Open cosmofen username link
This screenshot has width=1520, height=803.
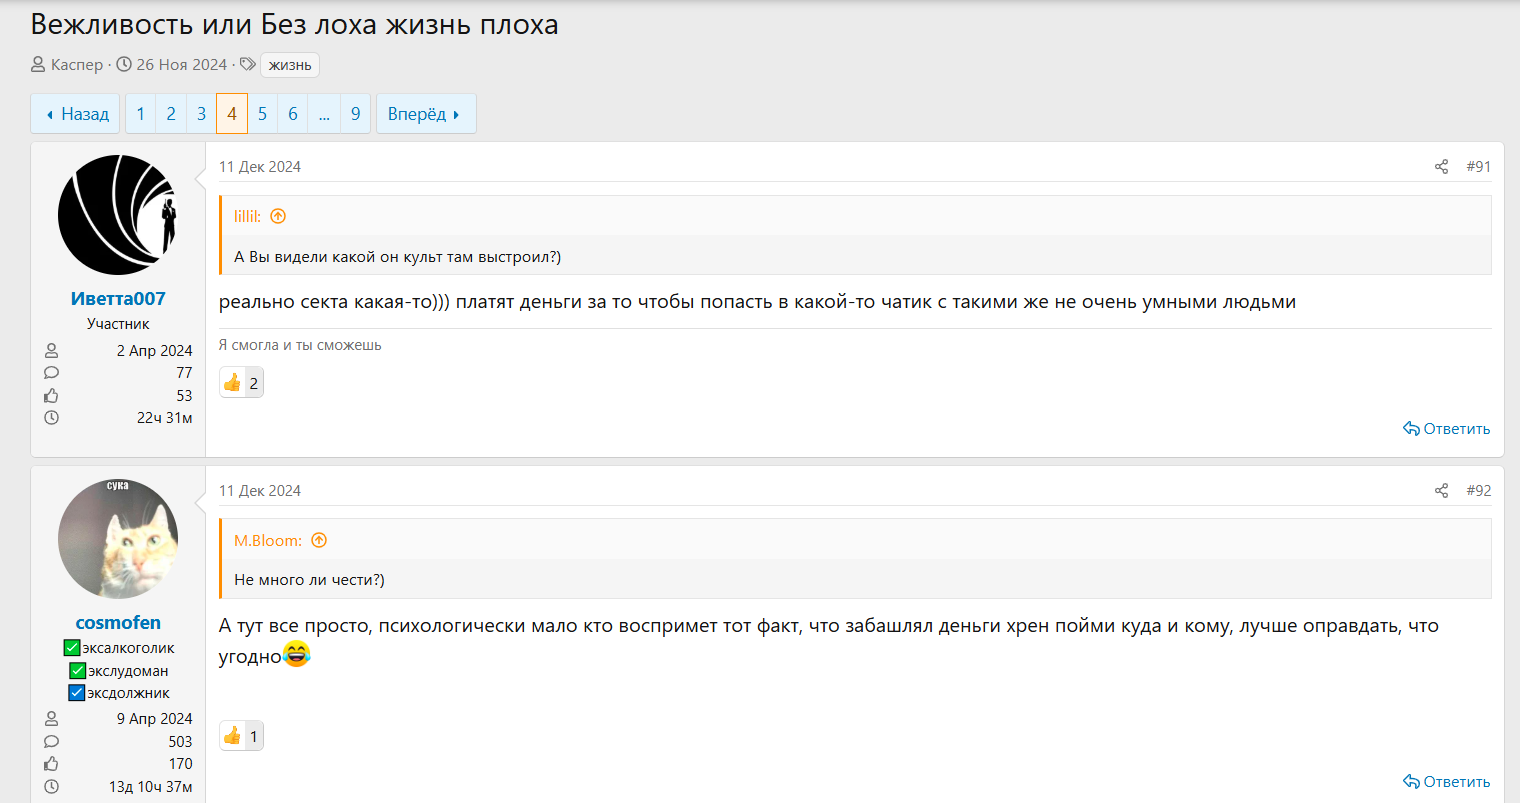118,623
